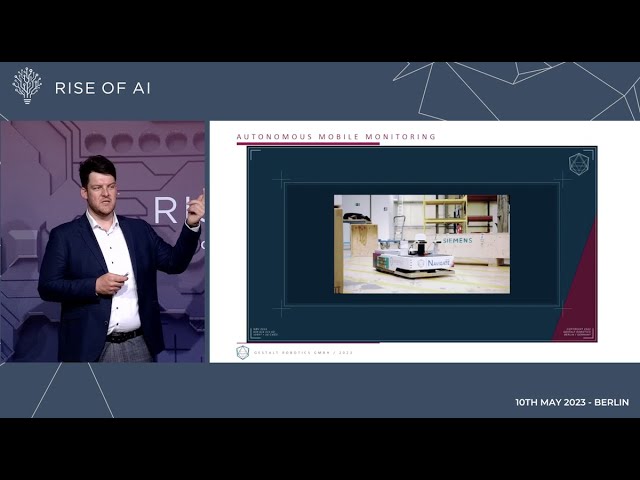Click the maroon underline beneath the slide heading

(308, 144)
